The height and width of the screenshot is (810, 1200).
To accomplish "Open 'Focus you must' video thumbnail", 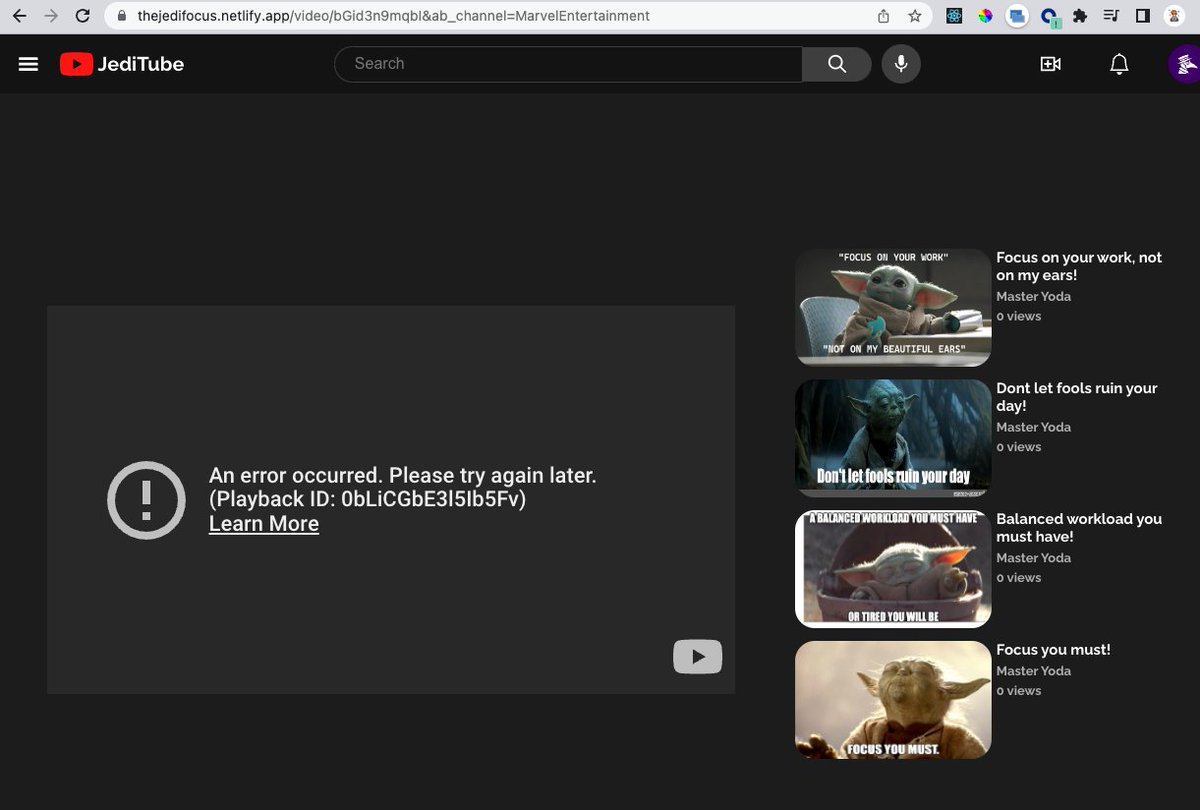I will pyautogui.click(x=893, y=700).
